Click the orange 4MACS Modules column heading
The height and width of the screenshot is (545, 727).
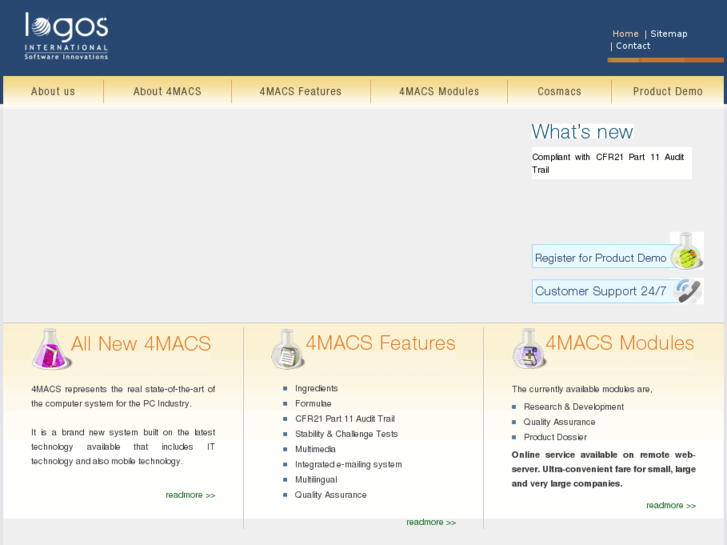[x=620, y=343]
